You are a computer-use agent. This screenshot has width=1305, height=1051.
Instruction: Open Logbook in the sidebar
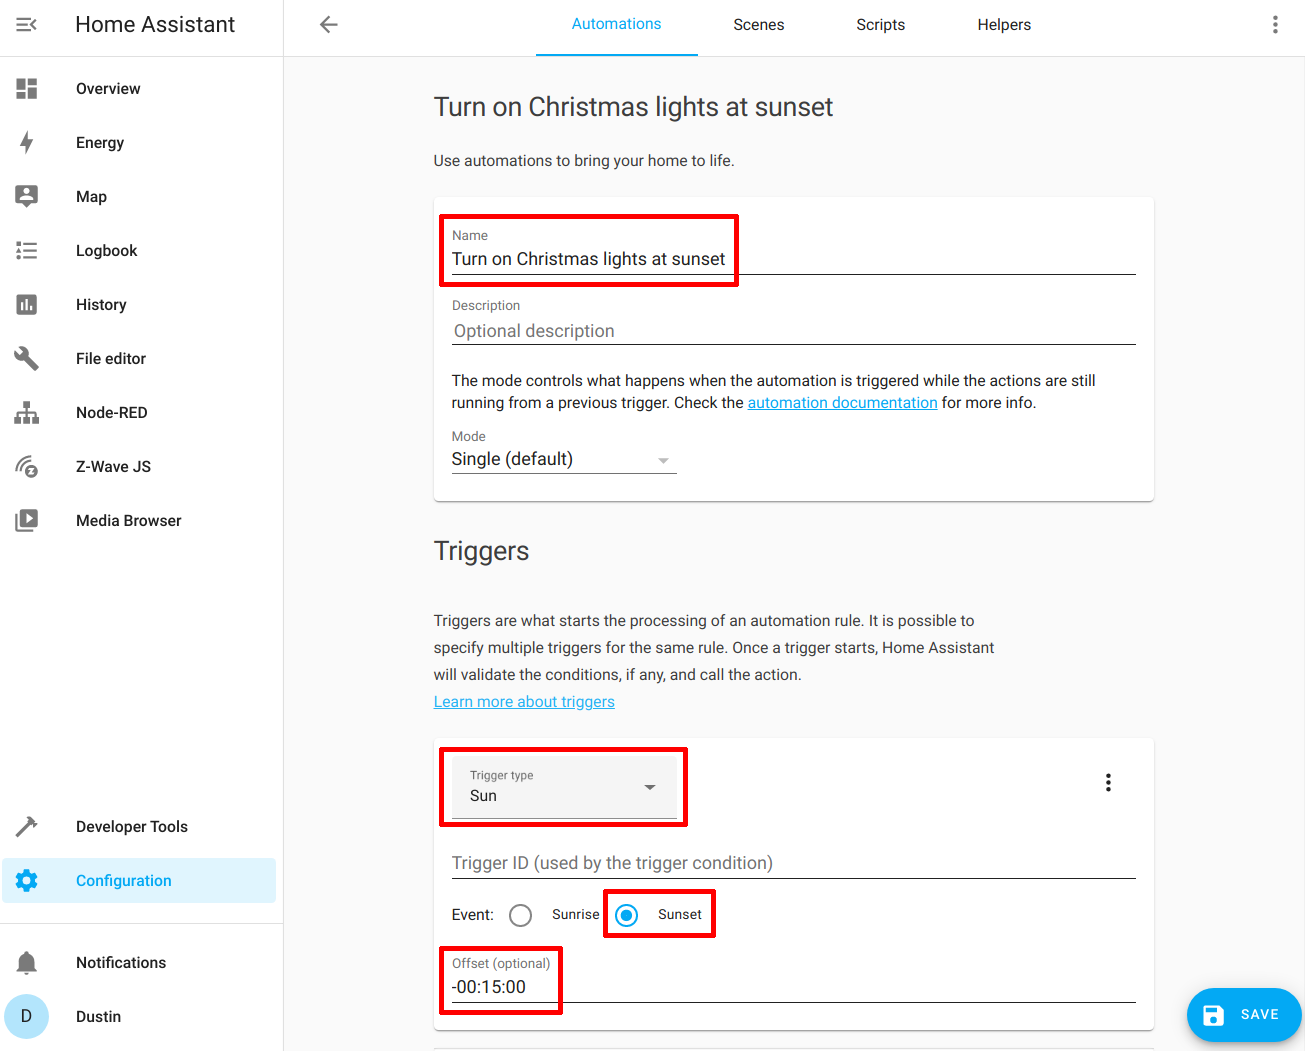click(x=139, y=251)
